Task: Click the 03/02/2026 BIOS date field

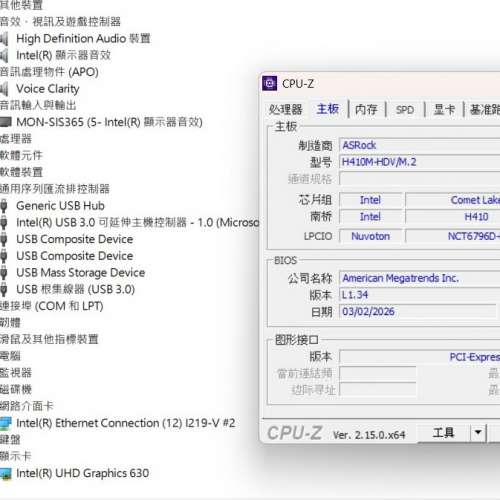Action: [x=418, y=312]
